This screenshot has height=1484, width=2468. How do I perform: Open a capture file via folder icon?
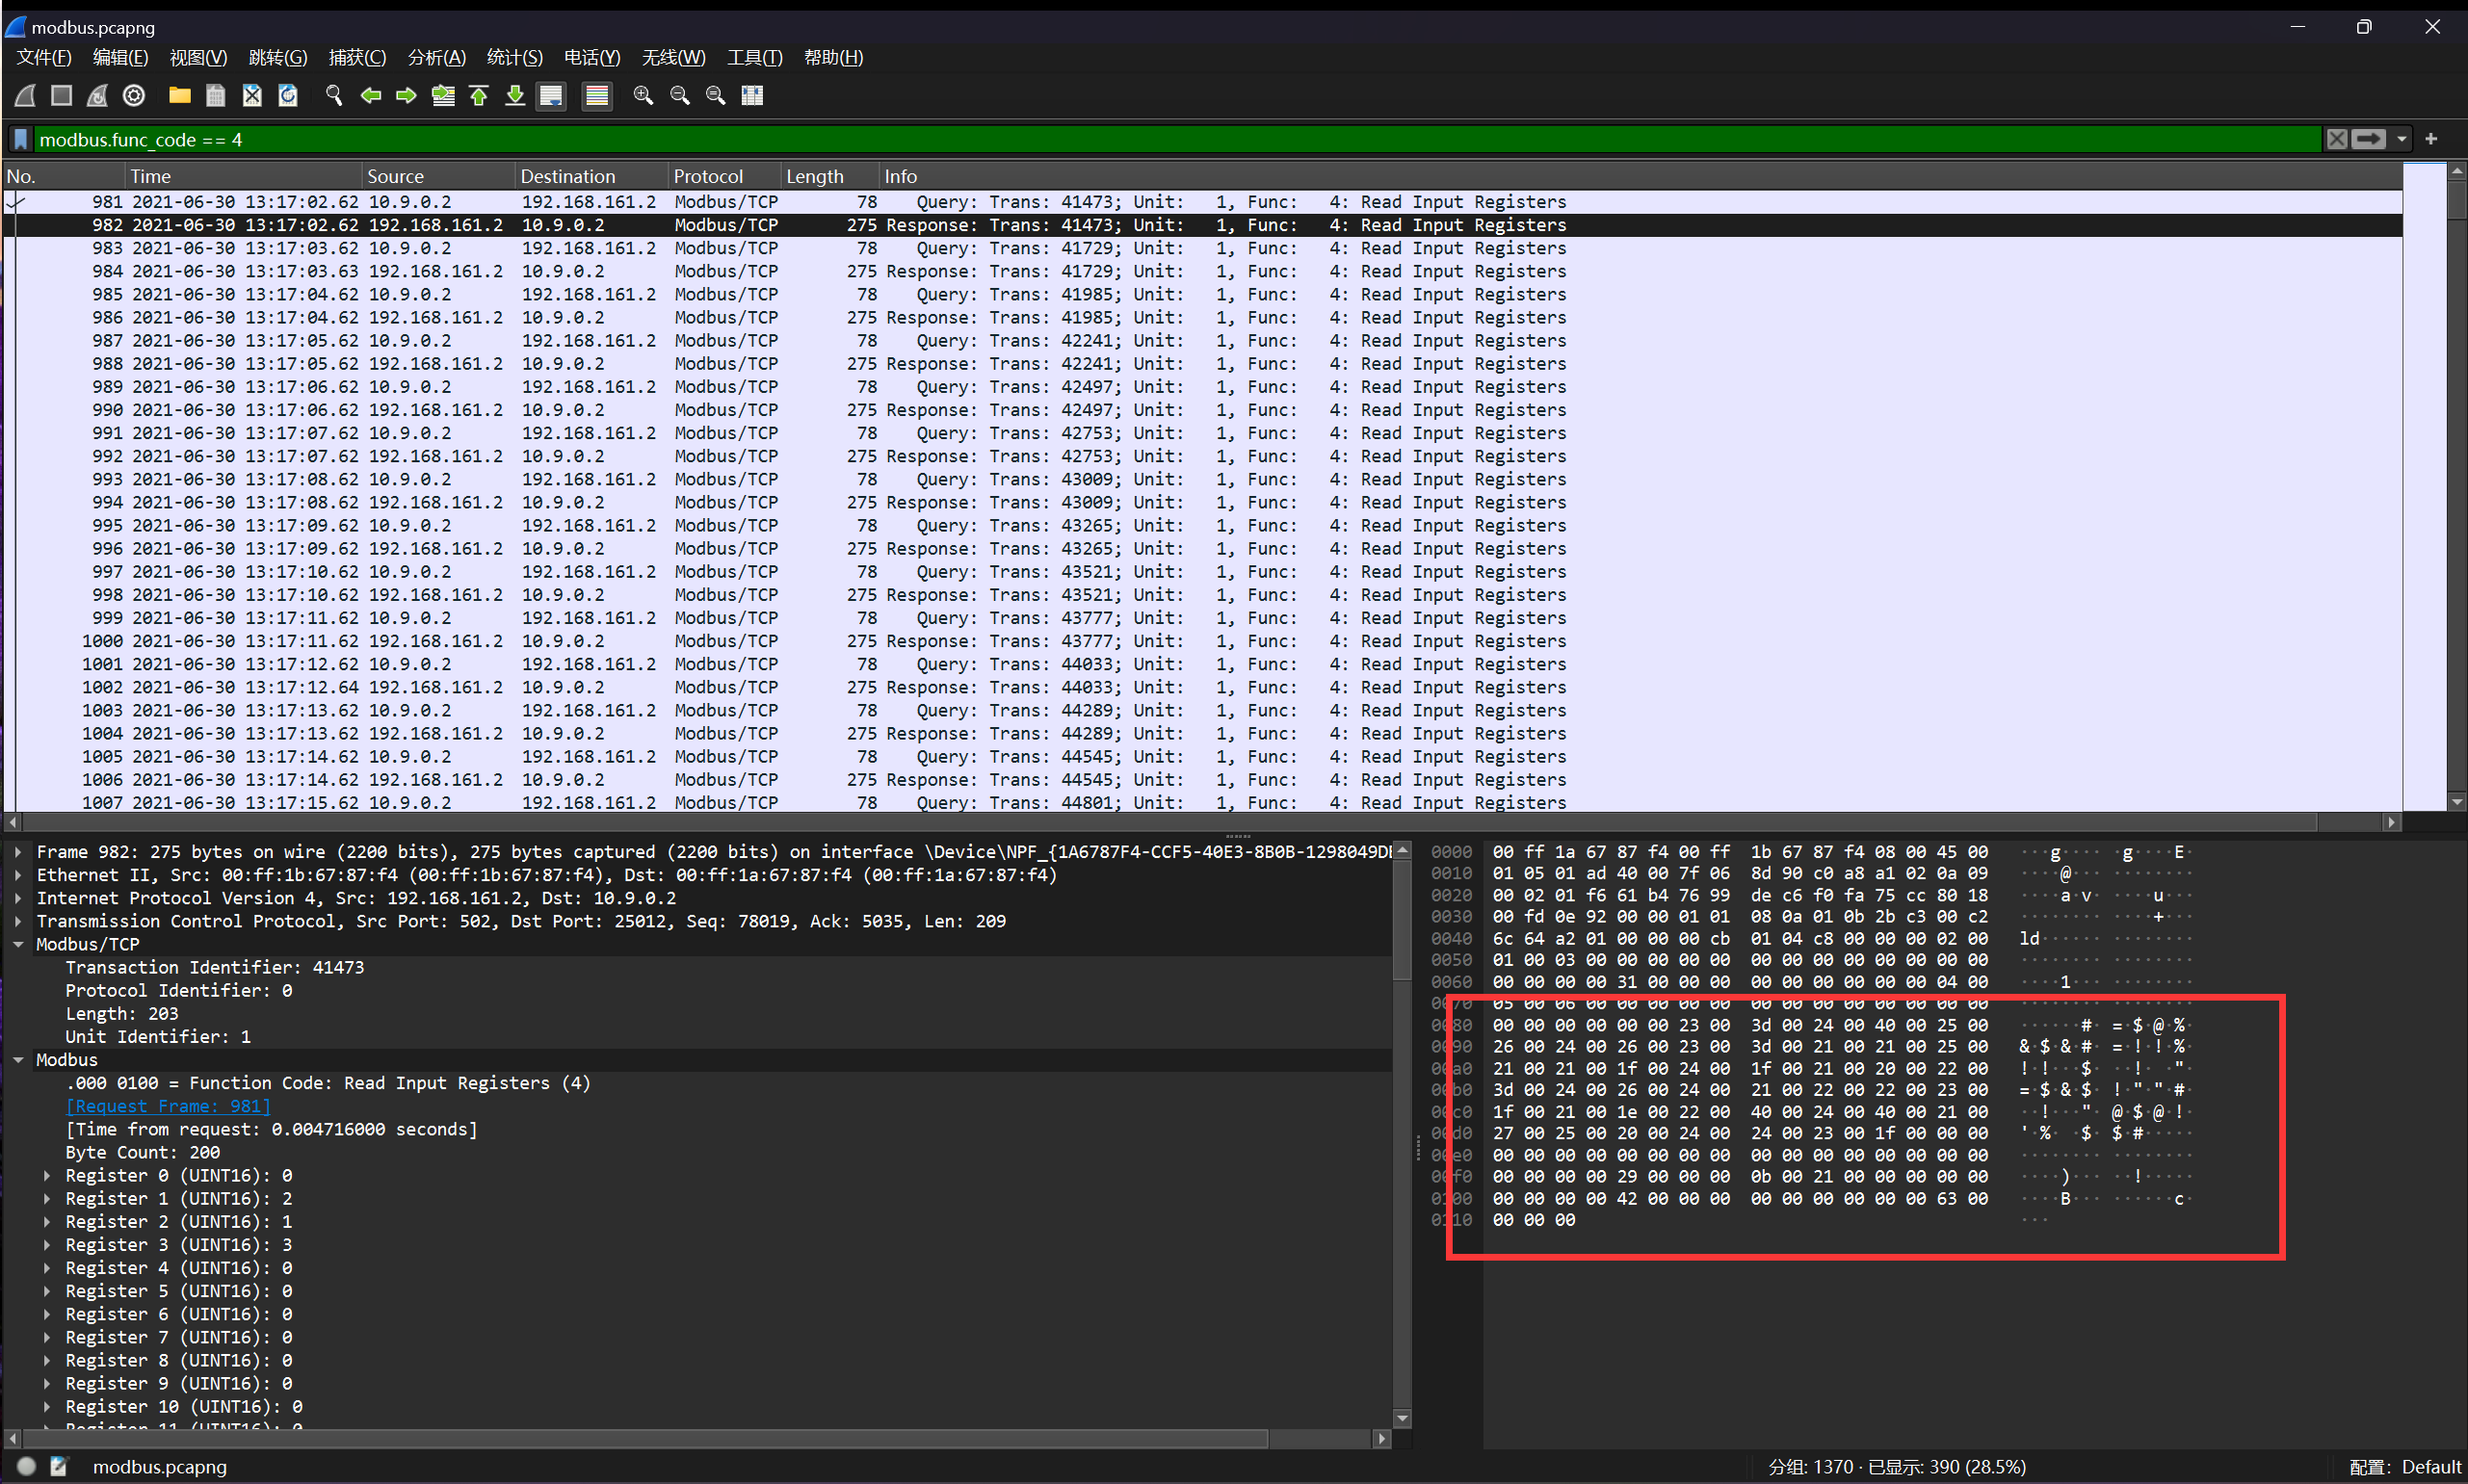coord(180,96)
